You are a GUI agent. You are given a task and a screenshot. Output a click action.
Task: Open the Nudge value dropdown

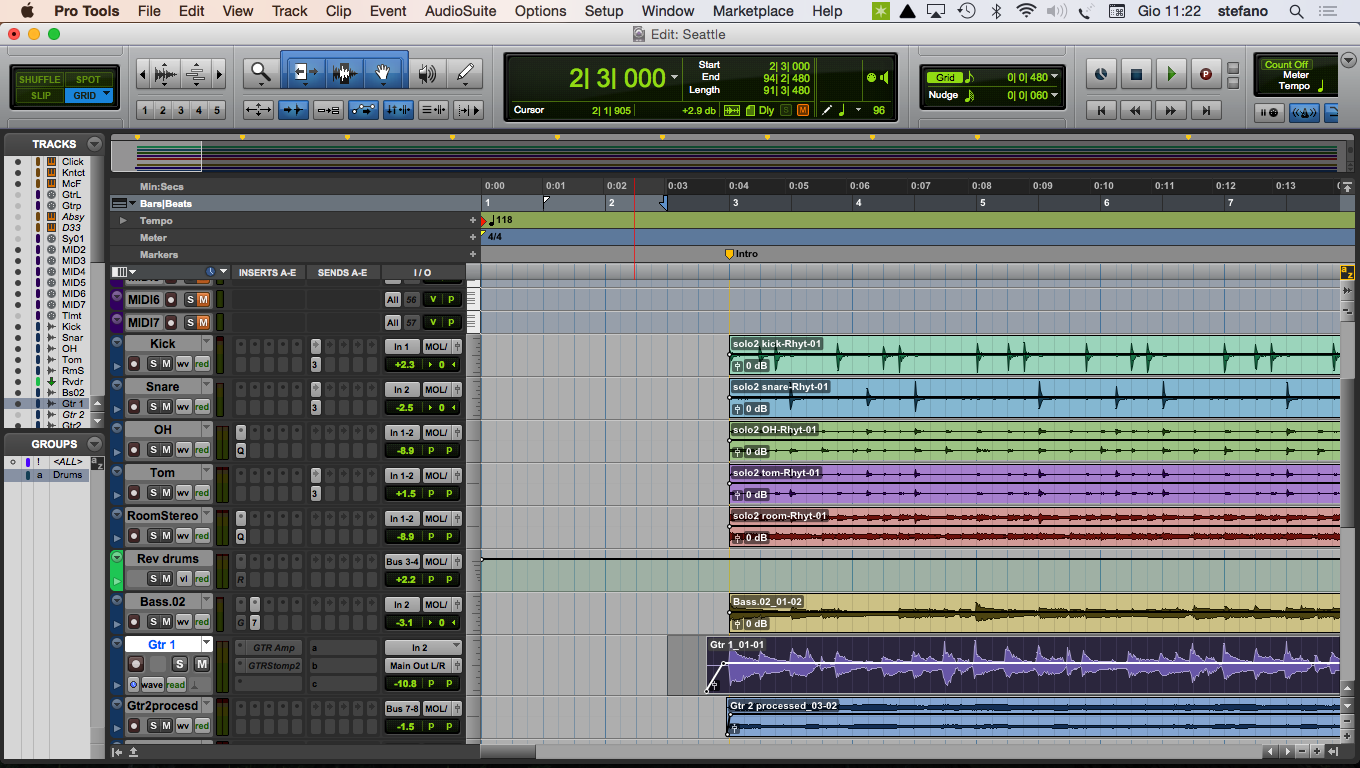click(x=1054, y=95)
